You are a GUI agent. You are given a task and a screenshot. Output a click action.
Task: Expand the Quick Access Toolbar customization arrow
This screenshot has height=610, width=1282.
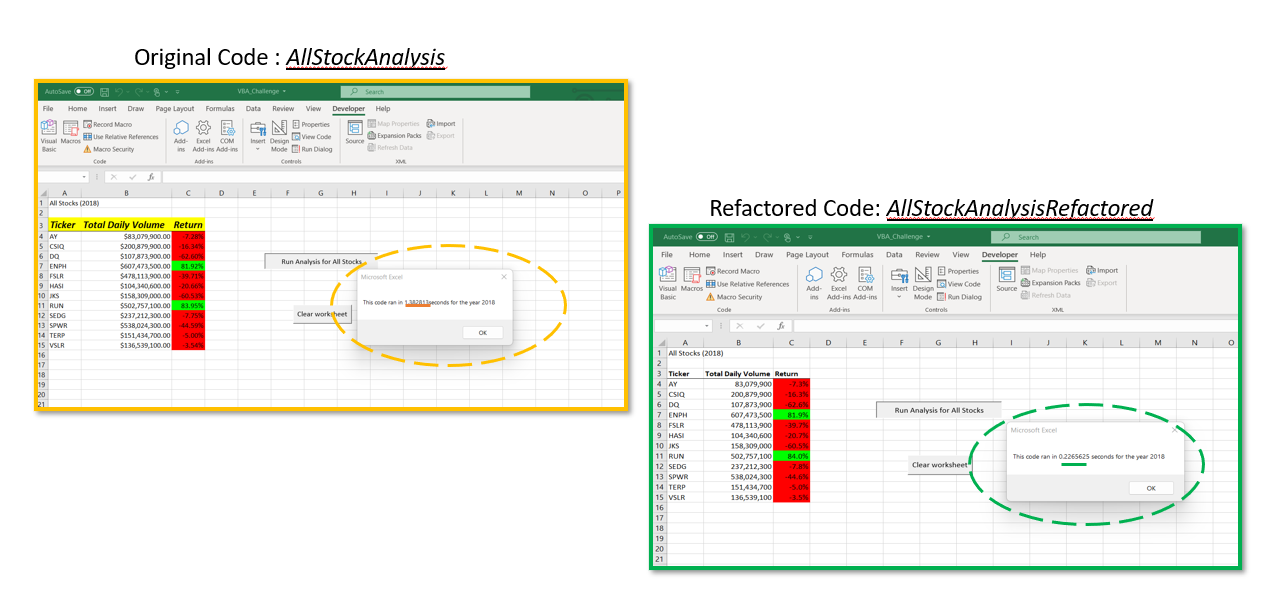tap(177, 92)
